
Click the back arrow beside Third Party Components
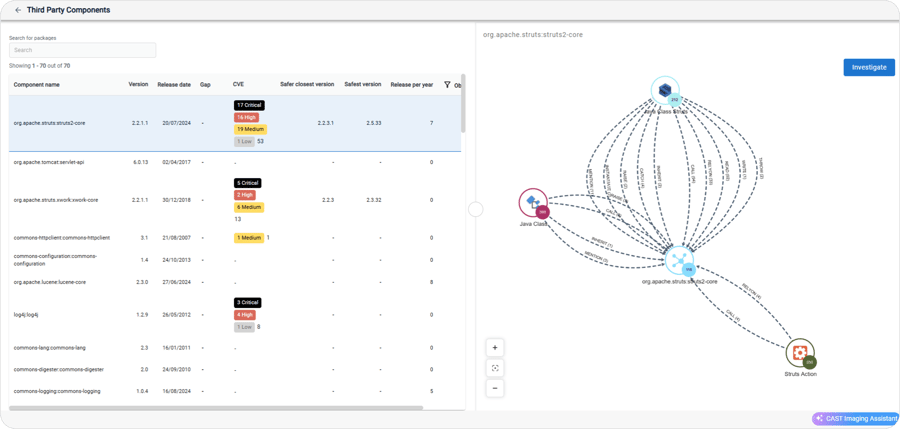click(x=18, y=10)
